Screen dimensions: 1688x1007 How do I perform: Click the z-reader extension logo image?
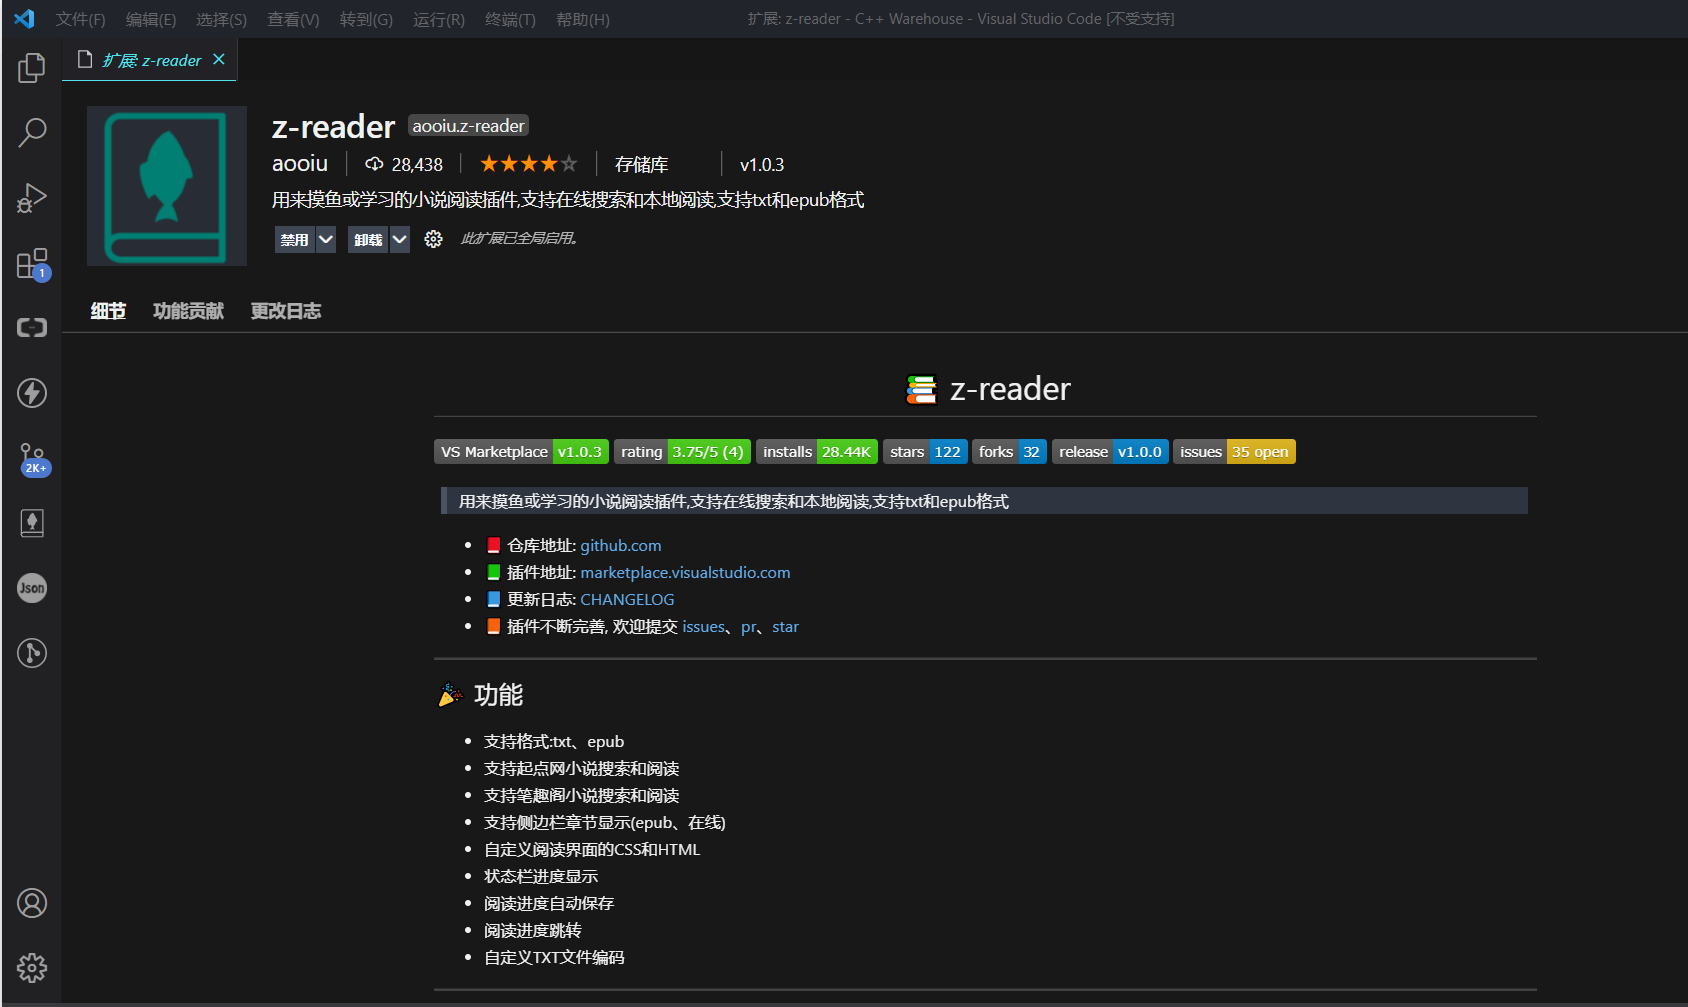pyautogui.click(x=167, y=186)
